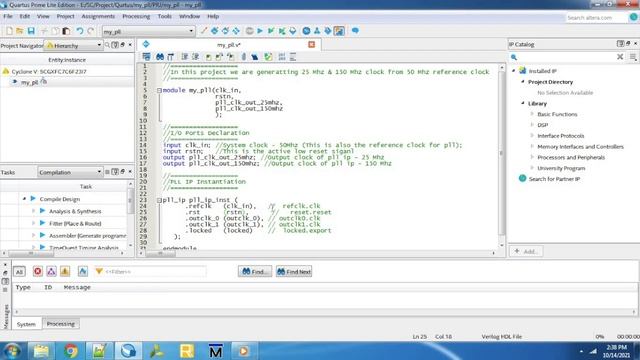Screen dimensions: 640x360
Task: Click the New file icon
Action: coord(9,31)
